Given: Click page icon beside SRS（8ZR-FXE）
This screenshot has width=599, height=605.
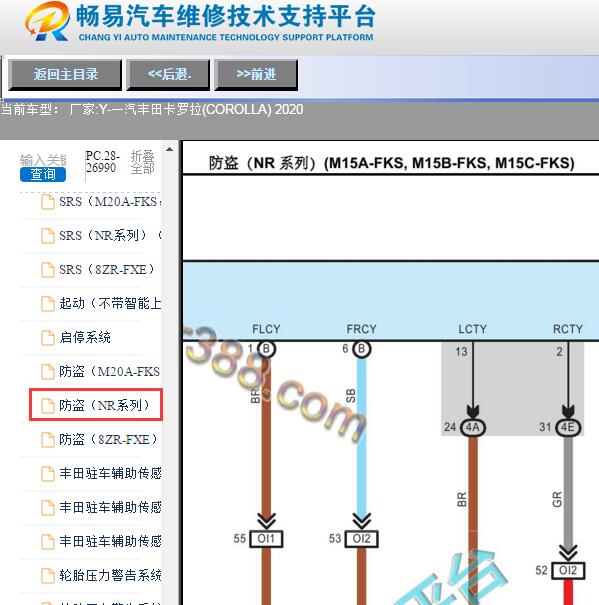Looking at the screenshot, I should [x=47, y=270].
